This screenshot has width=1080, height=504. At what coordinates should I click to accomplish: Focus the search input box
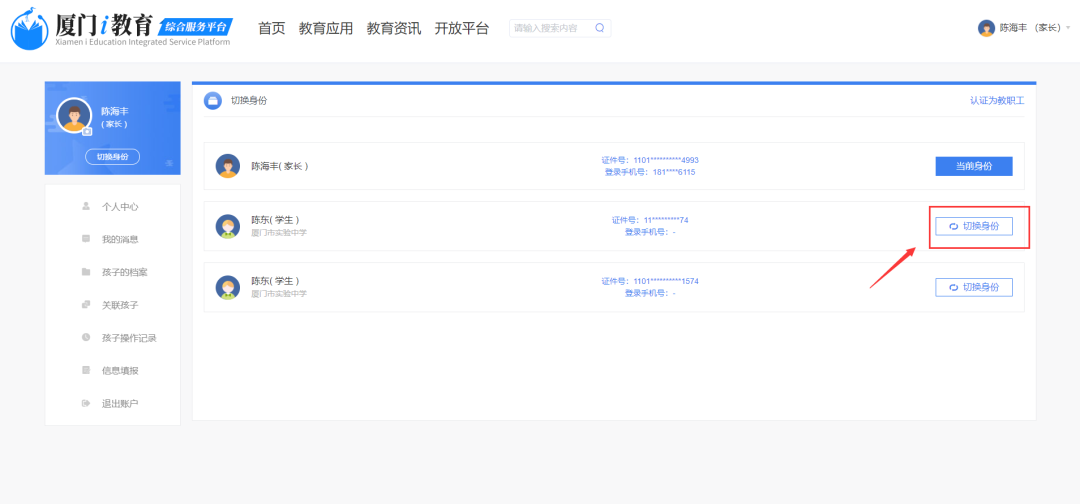[550, 28]
